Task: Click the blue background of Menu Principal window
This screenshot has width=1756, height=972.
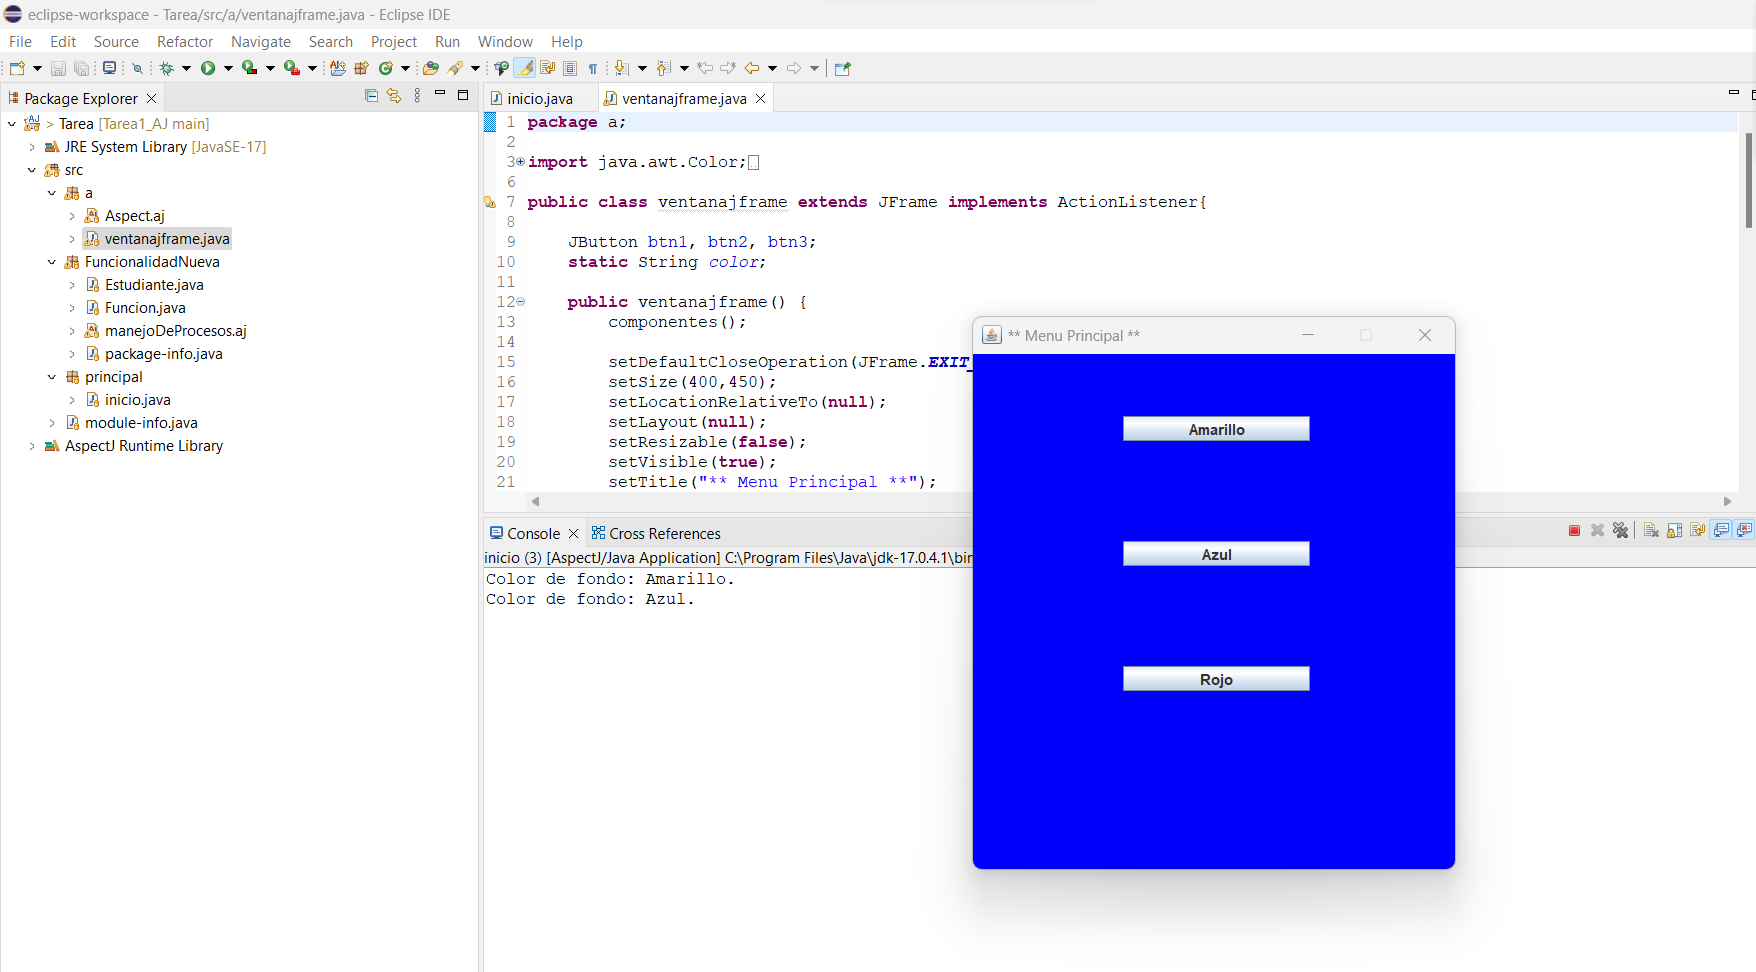Action: 1213,780
